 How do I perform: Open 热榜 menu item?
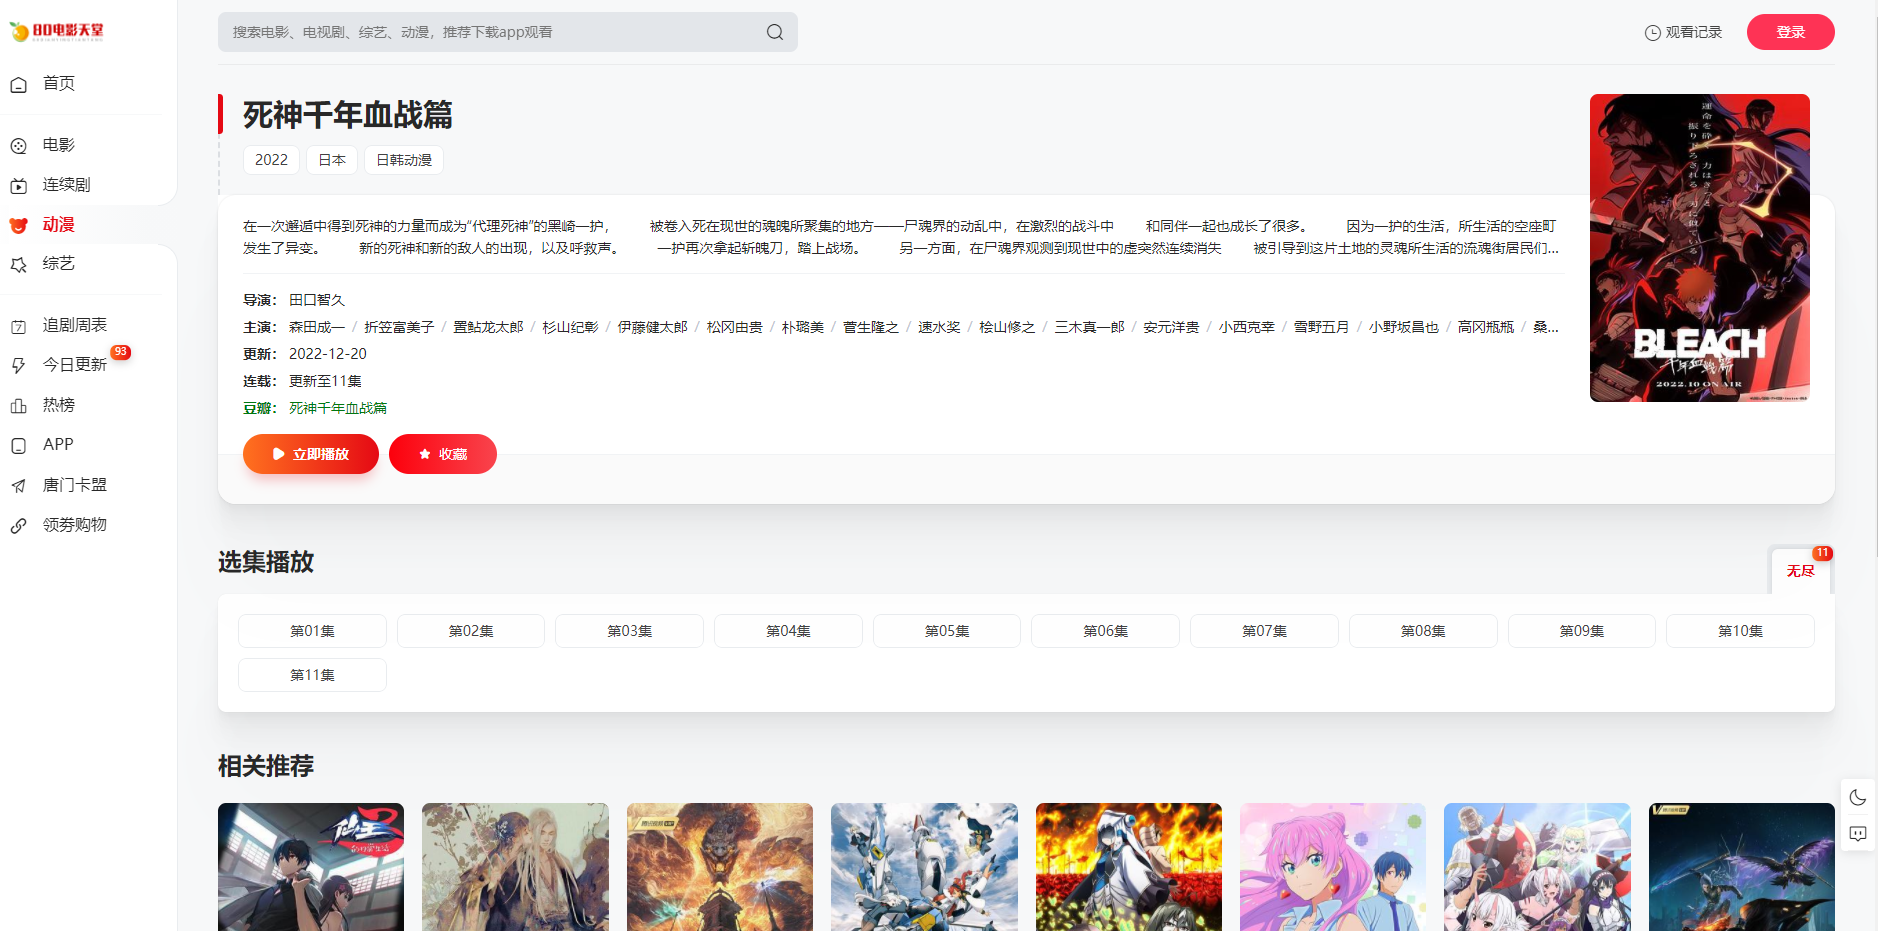click(x=59, y=405)
